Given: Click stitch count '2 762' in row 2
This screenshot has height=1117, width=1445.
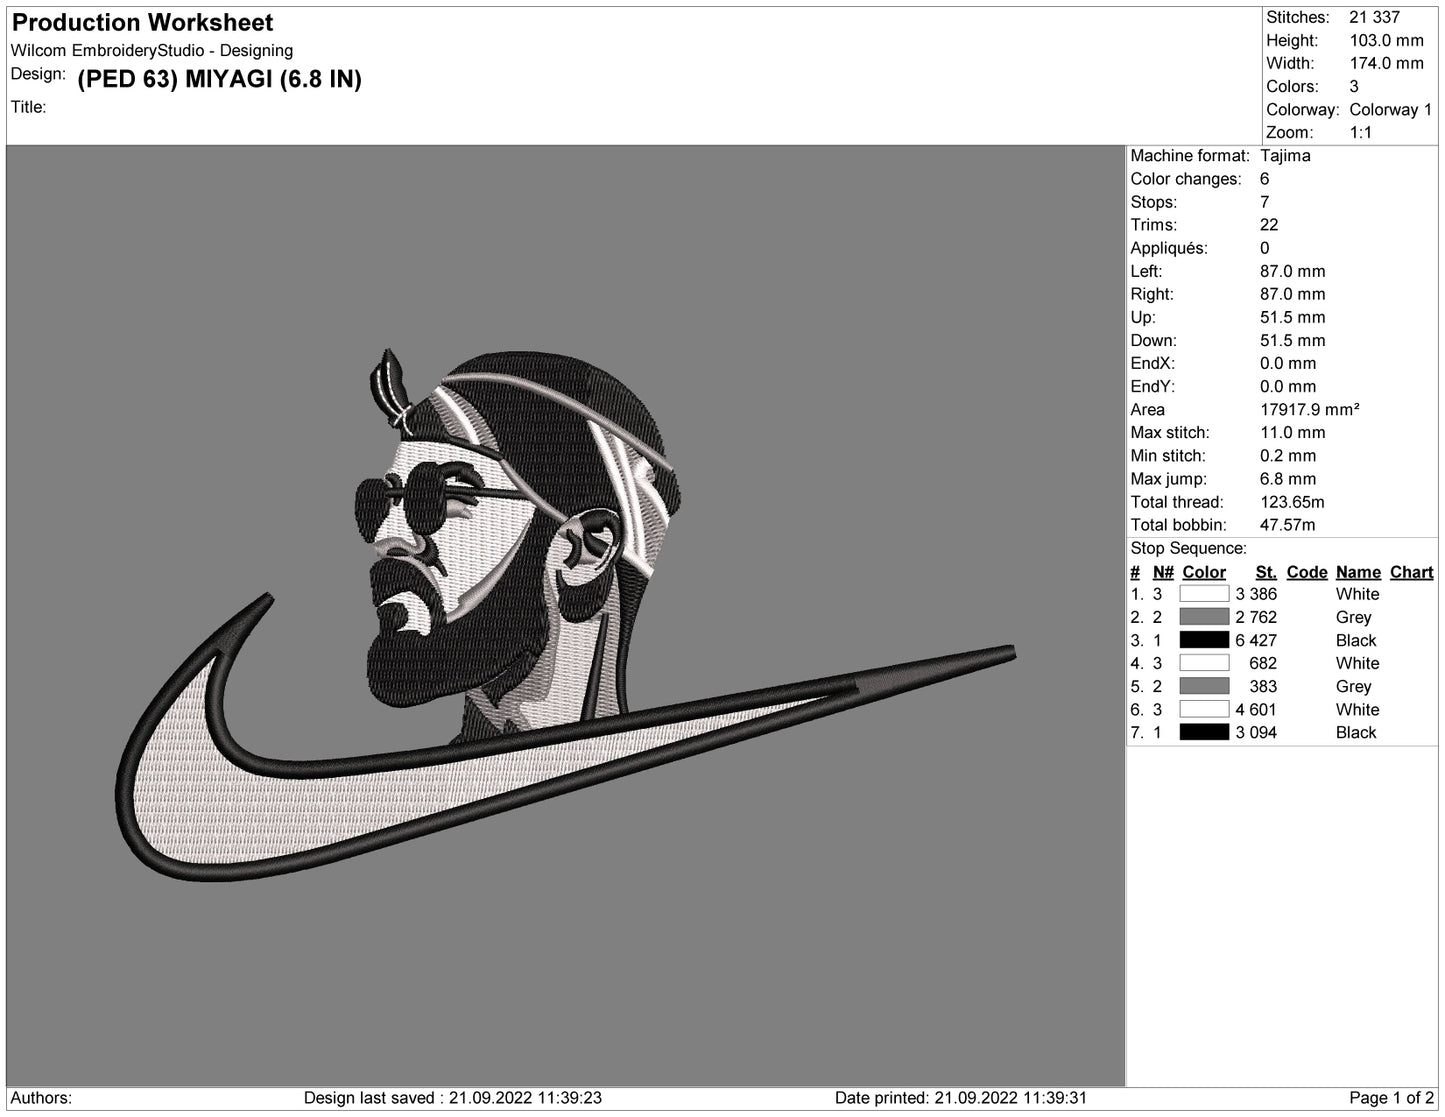Looking at the screenshot, I should (x=1256, y=617).
